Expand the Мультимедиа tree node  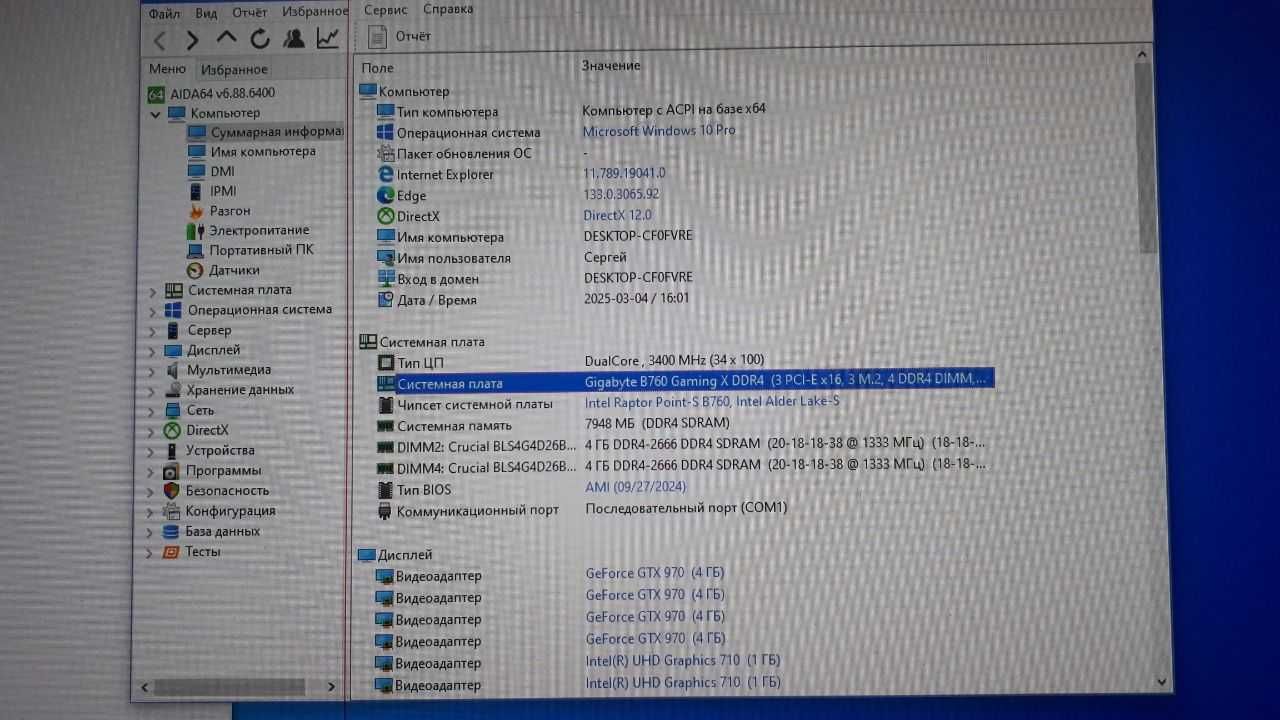click(152, 371)
